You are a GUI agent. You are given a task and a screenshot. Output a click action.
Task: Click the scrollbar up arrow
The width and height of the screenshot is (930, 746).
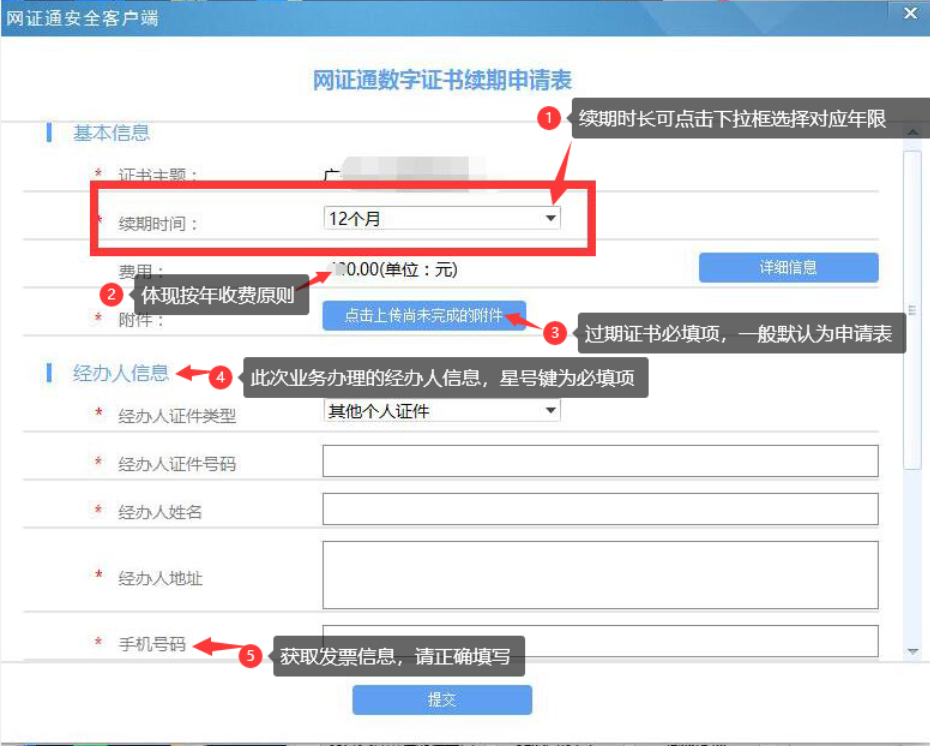(910, 133)
